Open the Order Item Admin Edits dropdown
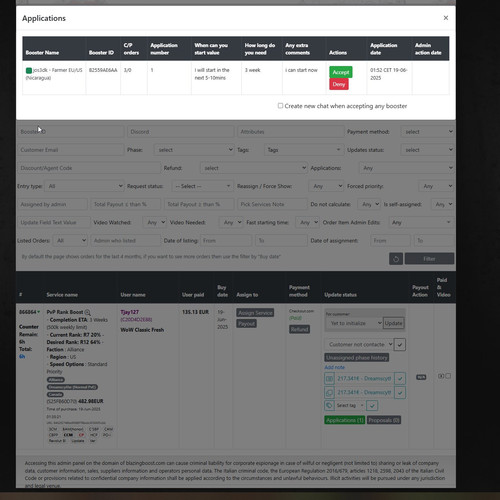 pyautogui.click(x=420, y=222)
